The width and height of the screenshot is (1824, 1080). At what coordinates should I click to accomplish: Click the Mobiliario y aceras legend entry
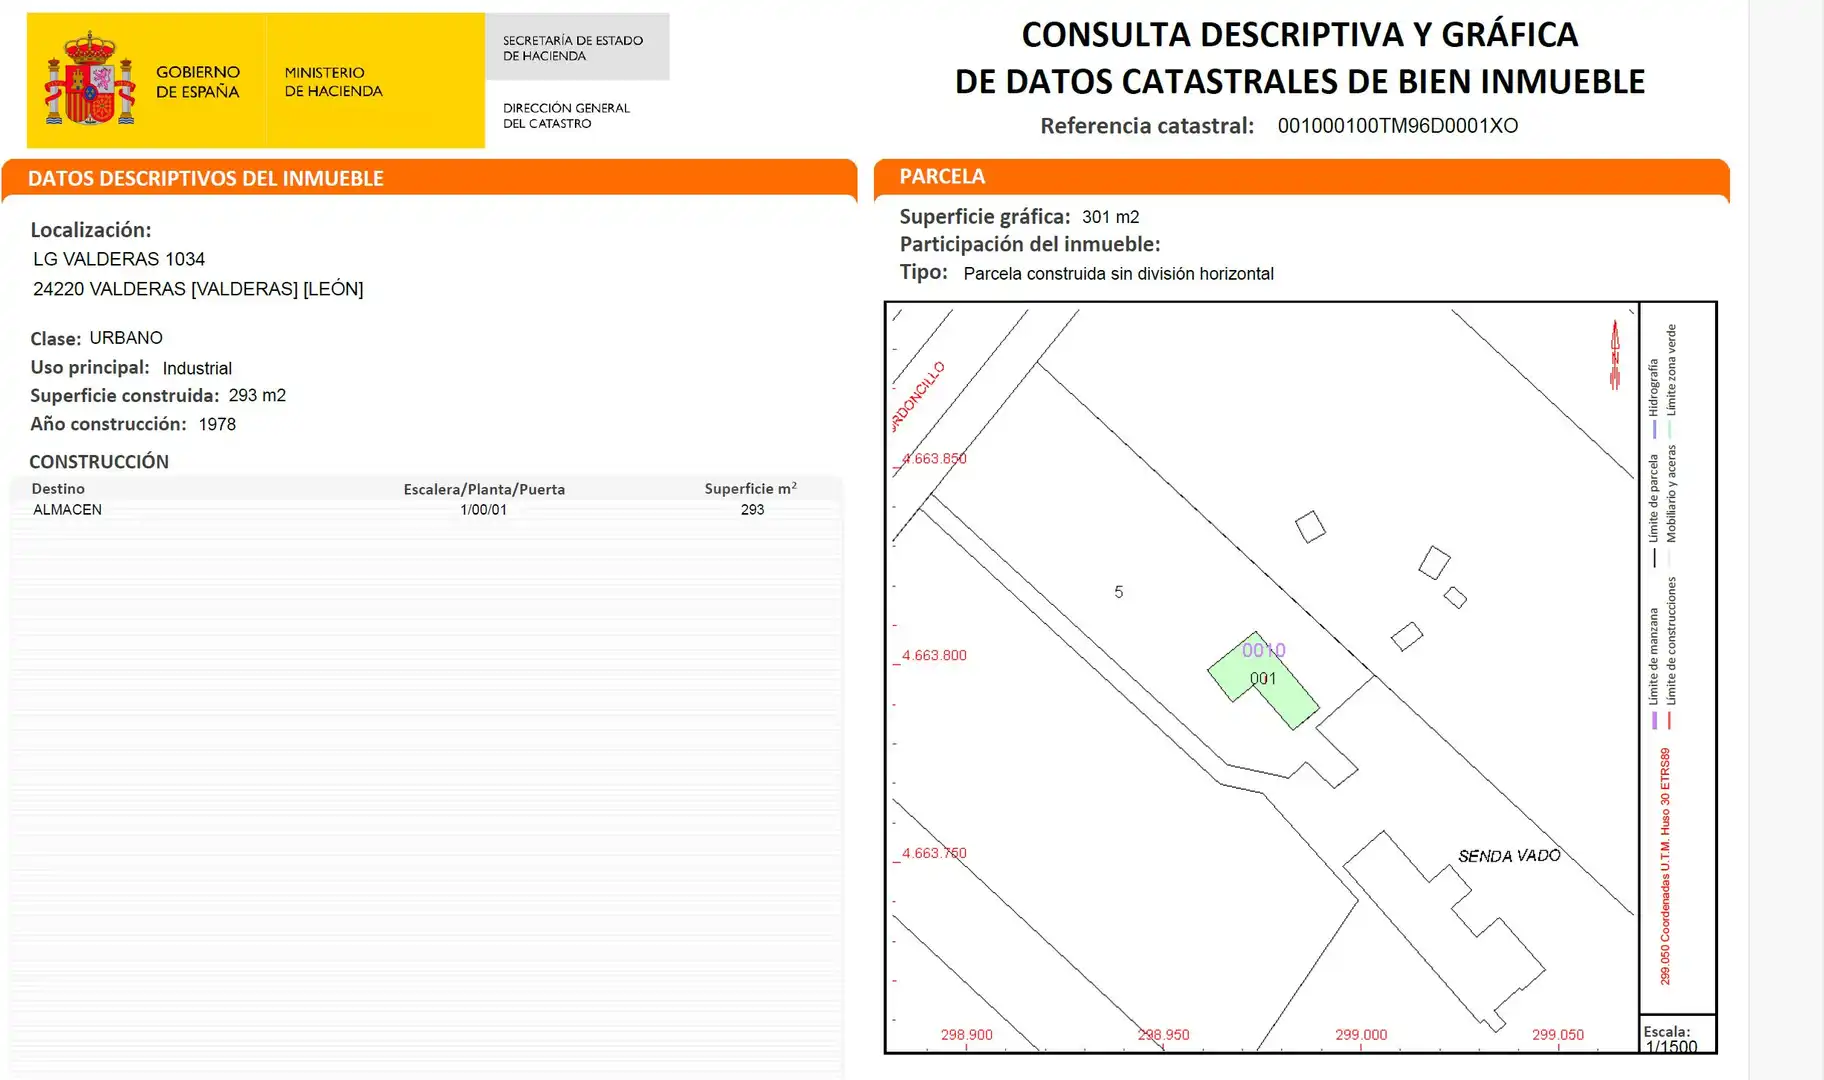pyautogui.click(x=1671, y=506)
